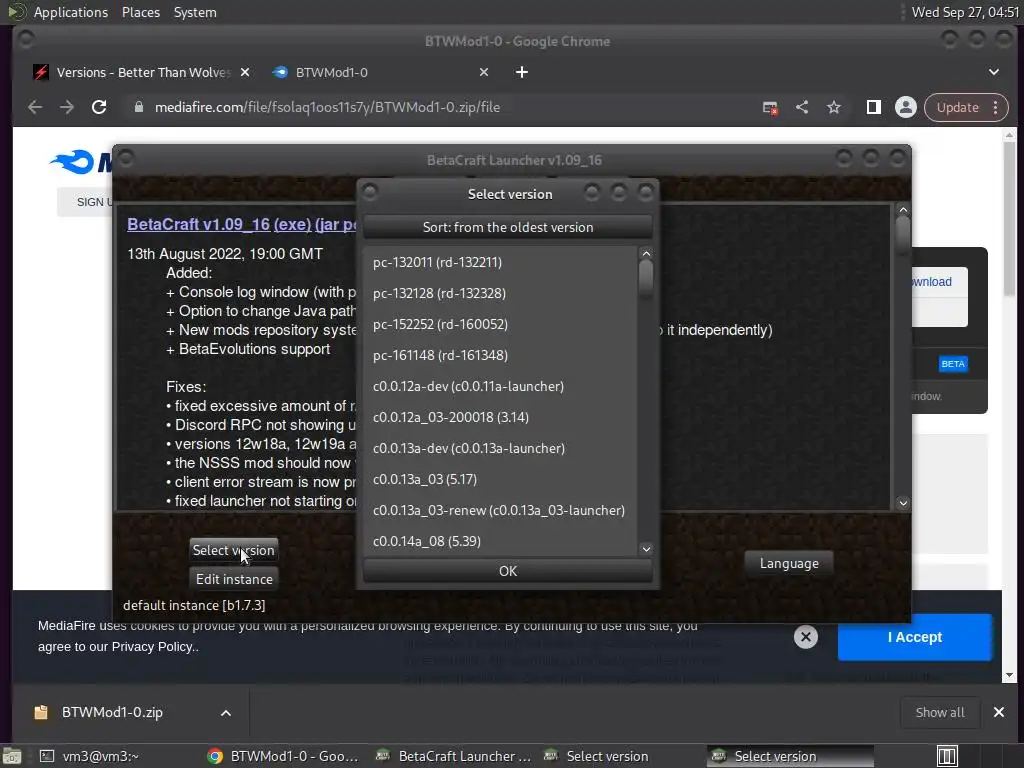Open the Language button in launcher
This screenshot has width=1024, height=768.
789,564
